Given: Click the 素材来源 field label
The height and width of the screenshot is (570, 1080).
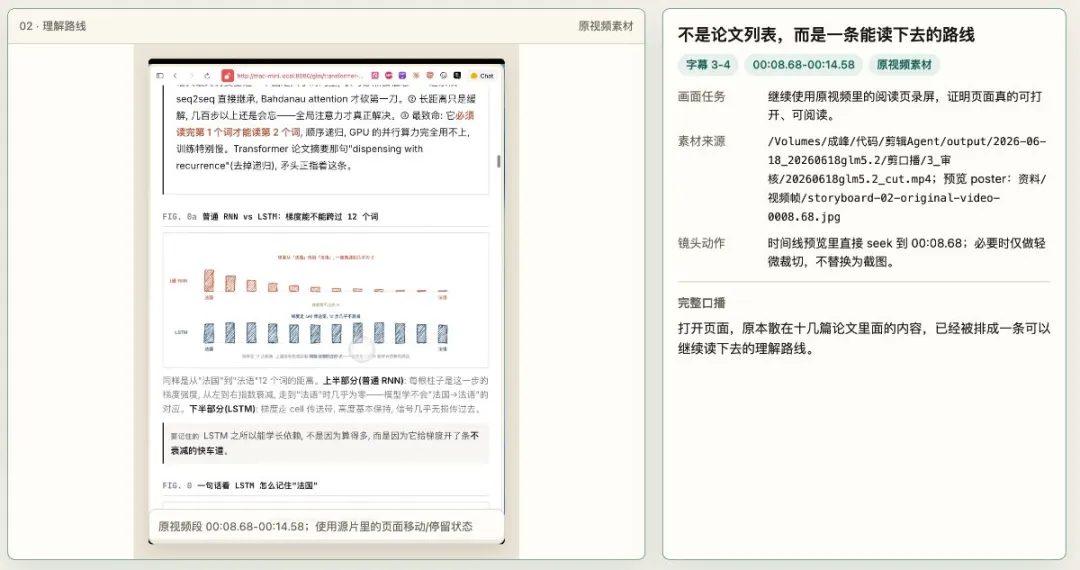Looking at the screenshot, I should pos(701,142).
